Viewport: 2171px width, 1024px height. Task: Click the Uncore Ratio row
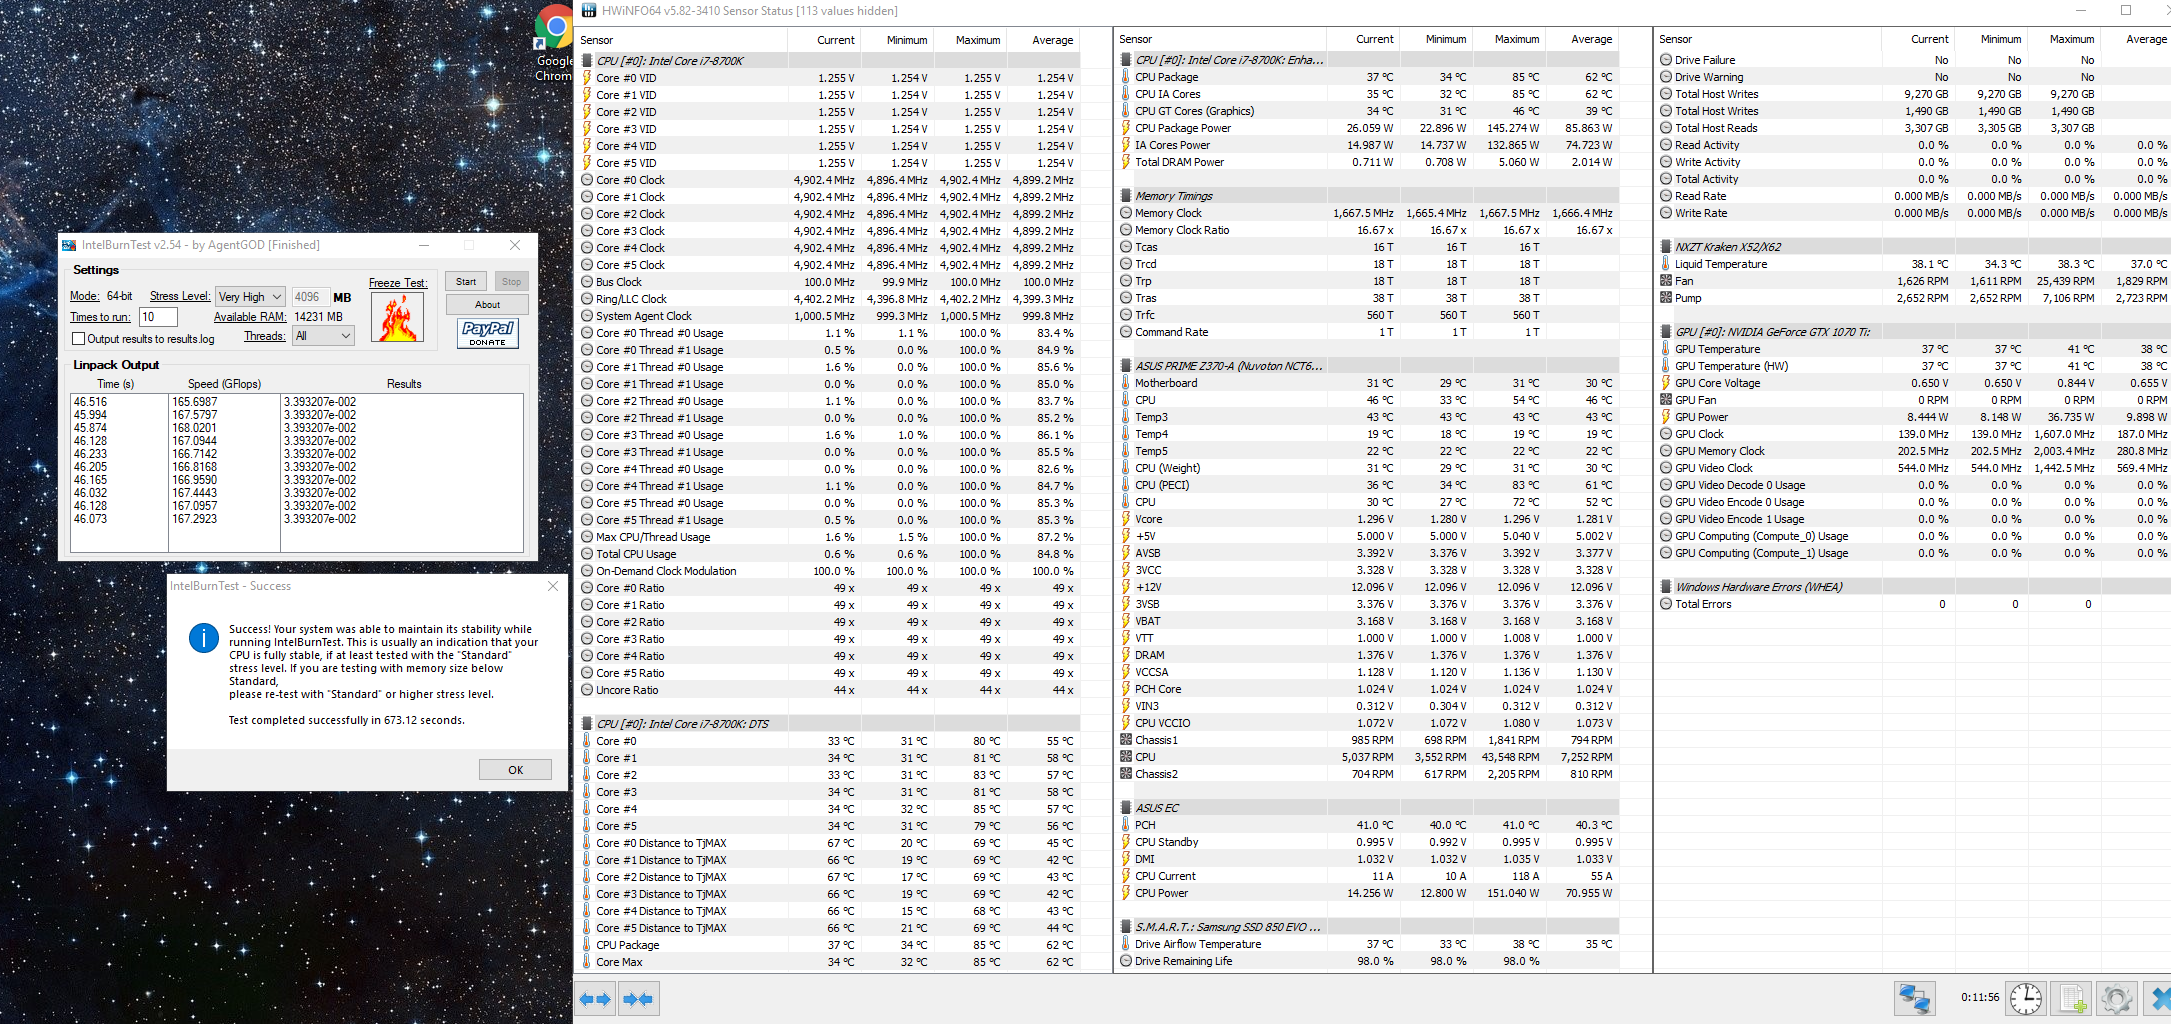828,690
